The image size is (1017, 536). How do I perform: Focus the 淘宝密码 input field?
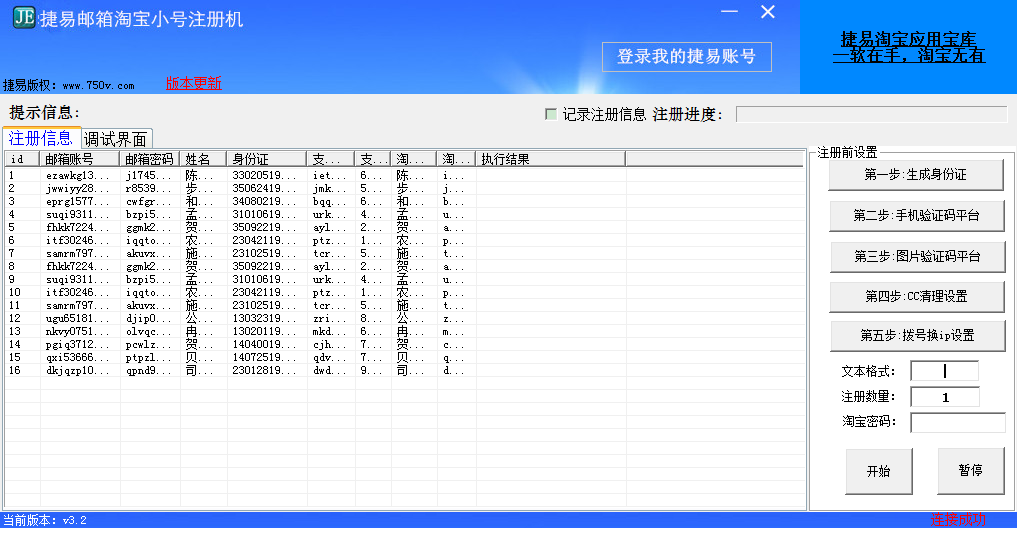957,422
